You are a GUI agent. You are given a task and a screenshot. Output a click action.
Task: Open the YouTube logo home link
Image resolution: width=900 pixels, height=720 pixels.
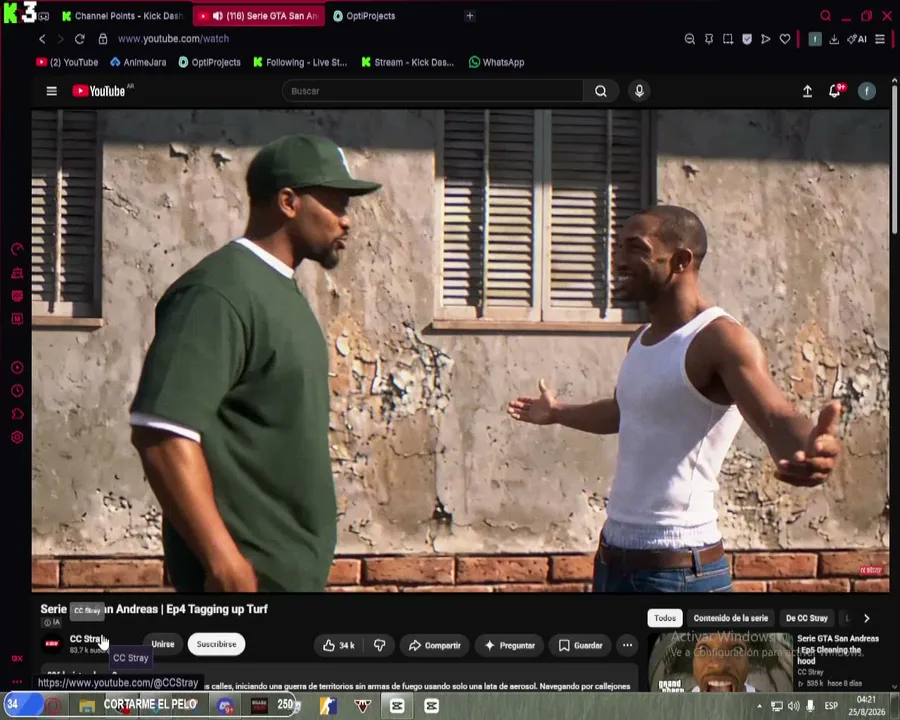99,91
